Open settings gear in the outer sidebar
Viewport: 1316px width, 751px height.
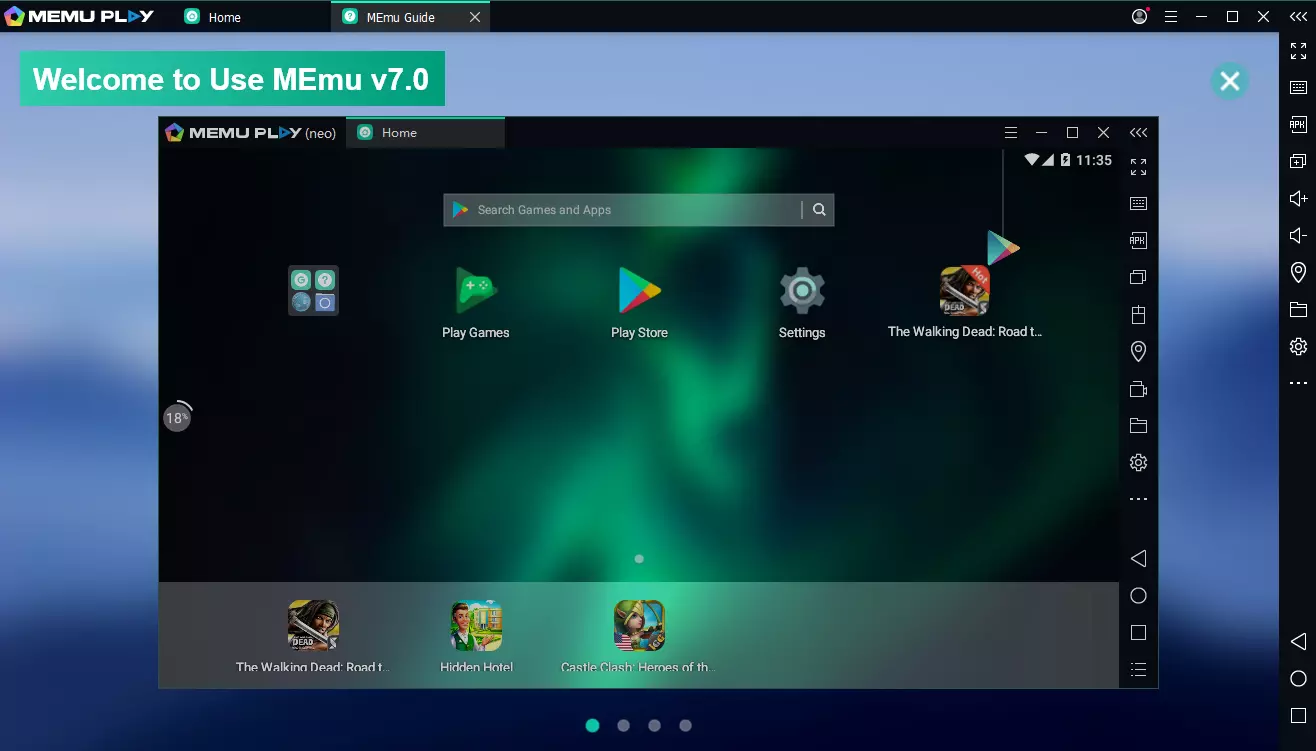pos(1298,346)
